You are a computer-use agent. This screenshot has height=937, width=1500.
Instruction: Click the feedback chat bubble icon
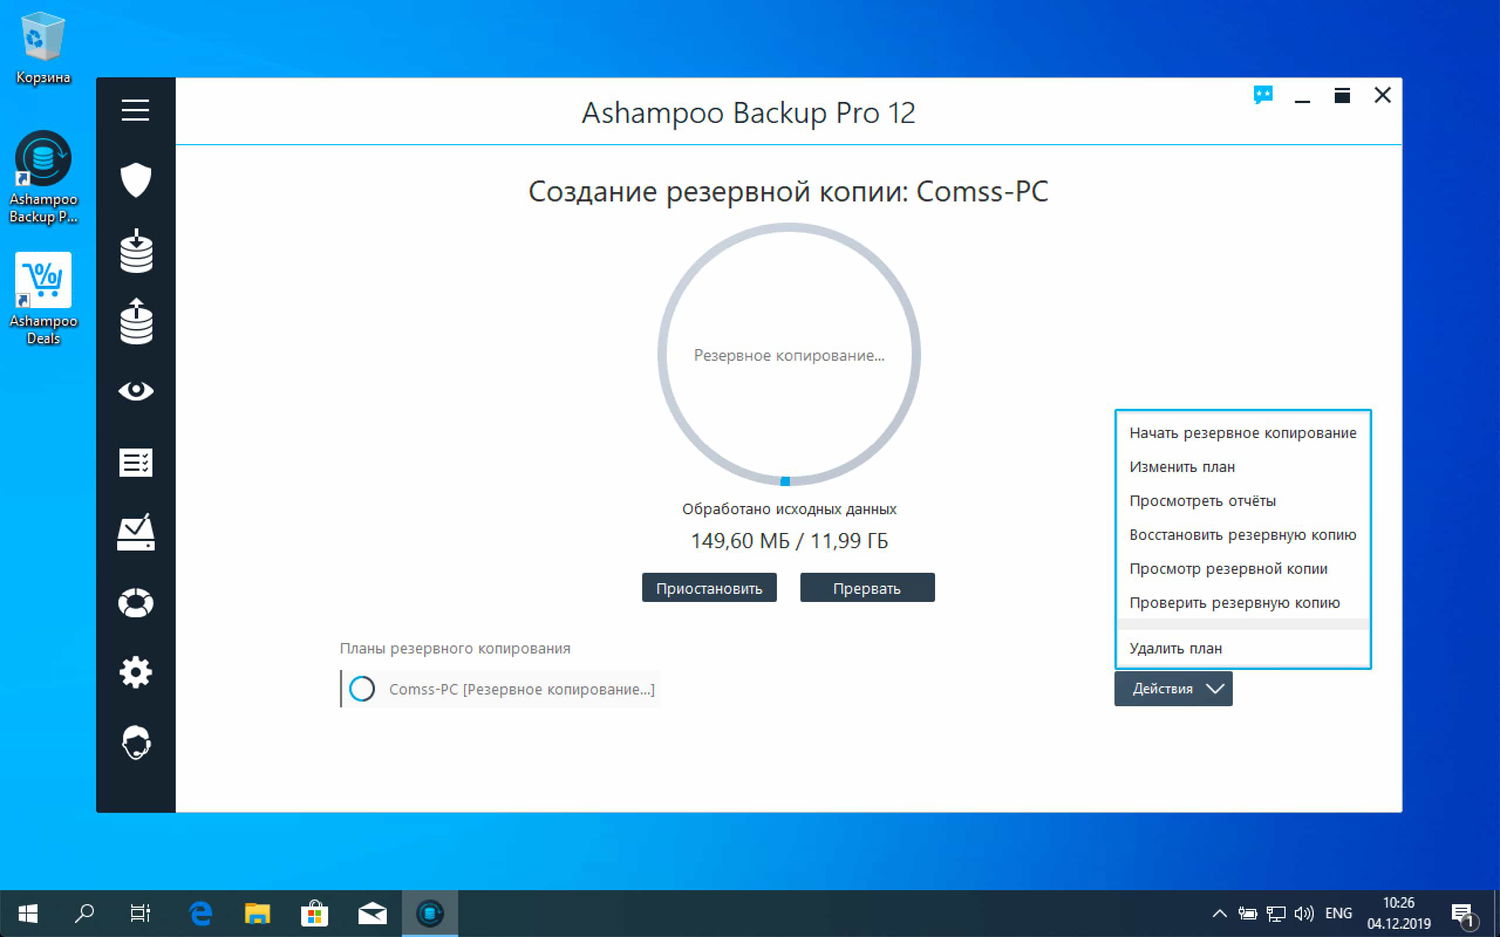coord(1263,95)
